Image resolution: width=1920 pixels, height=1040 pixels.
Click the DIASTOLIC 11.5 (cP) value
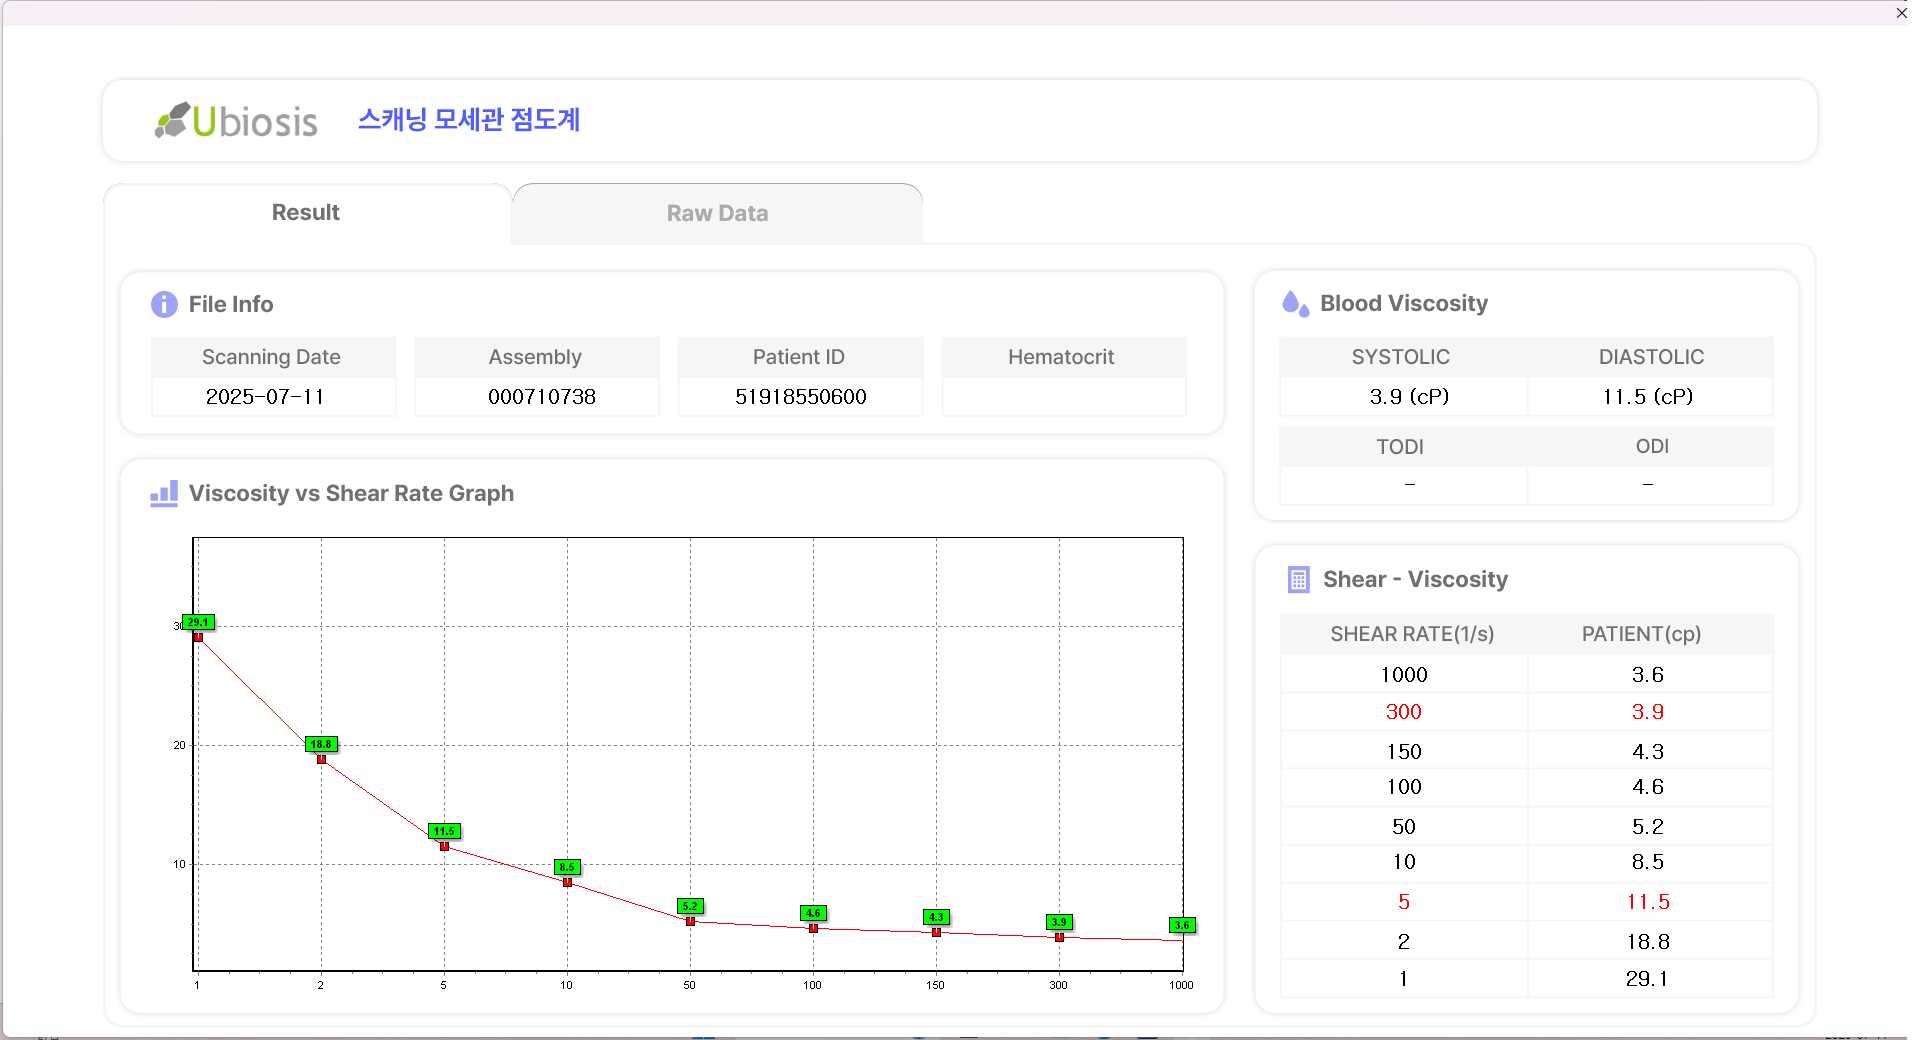click(x=1647, y=397)
